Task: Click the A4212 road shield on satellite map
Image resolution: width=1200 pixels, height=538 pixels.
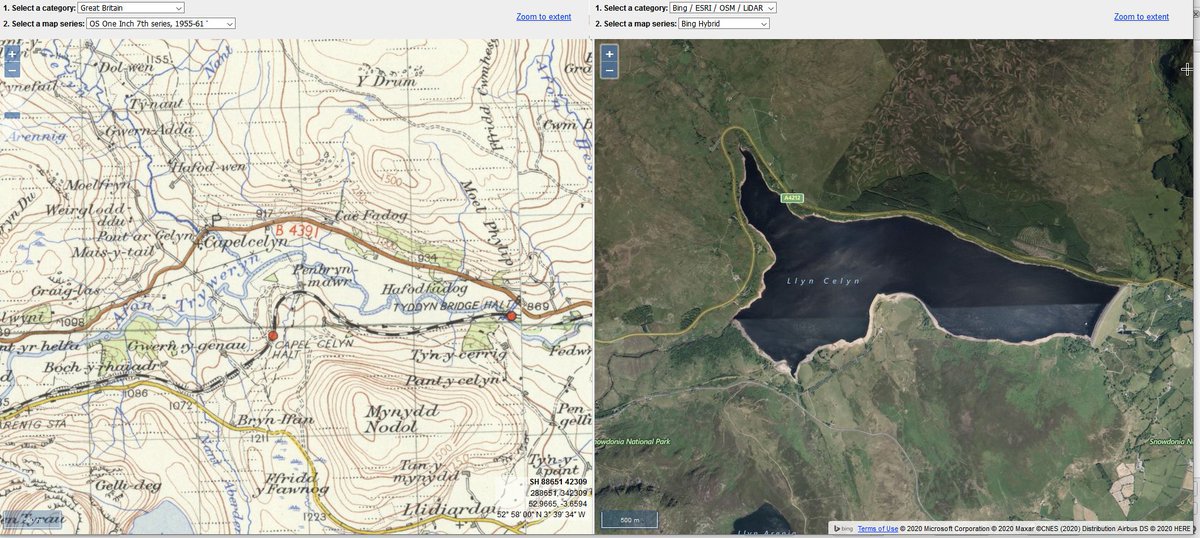Action: tap(793, 198)
